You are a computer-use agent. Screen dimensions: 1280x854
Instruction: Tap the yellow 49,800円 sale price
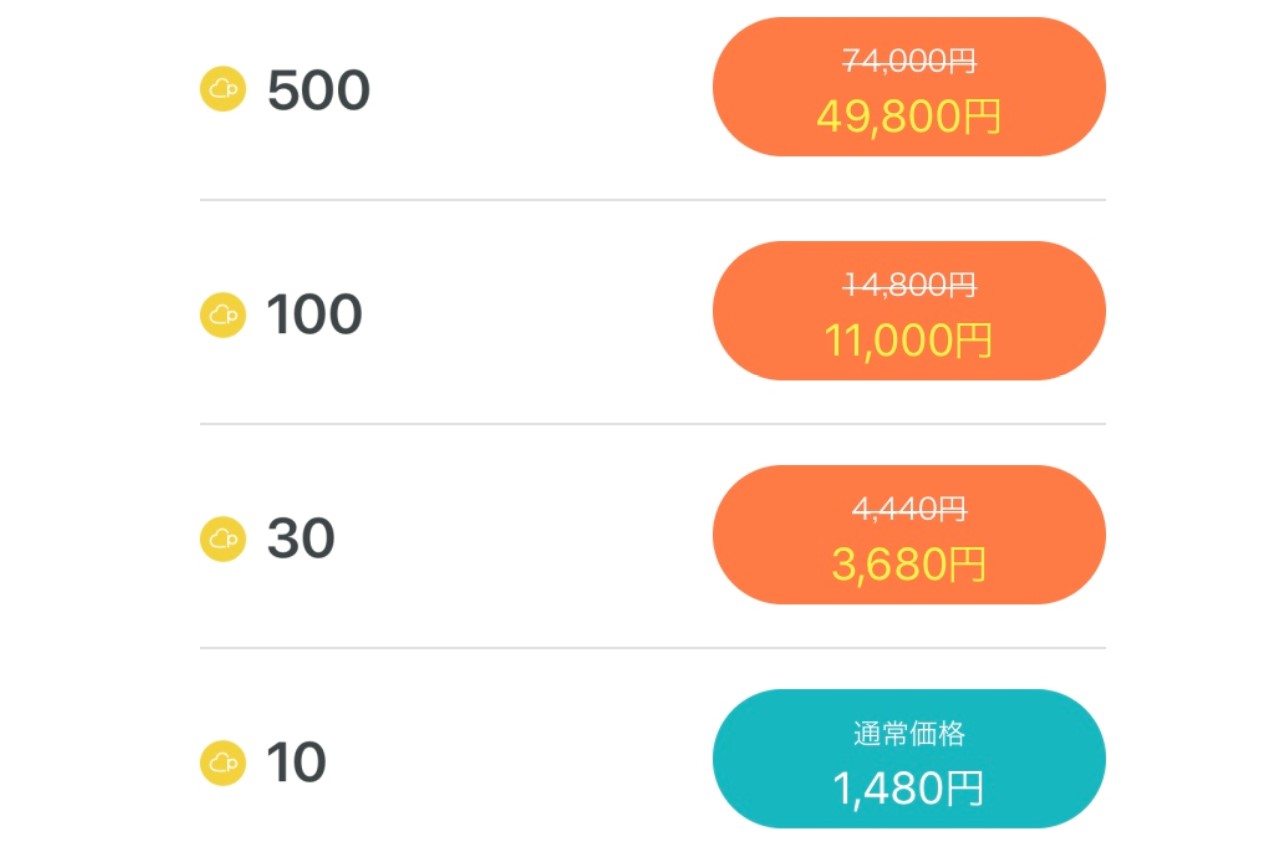909,117
